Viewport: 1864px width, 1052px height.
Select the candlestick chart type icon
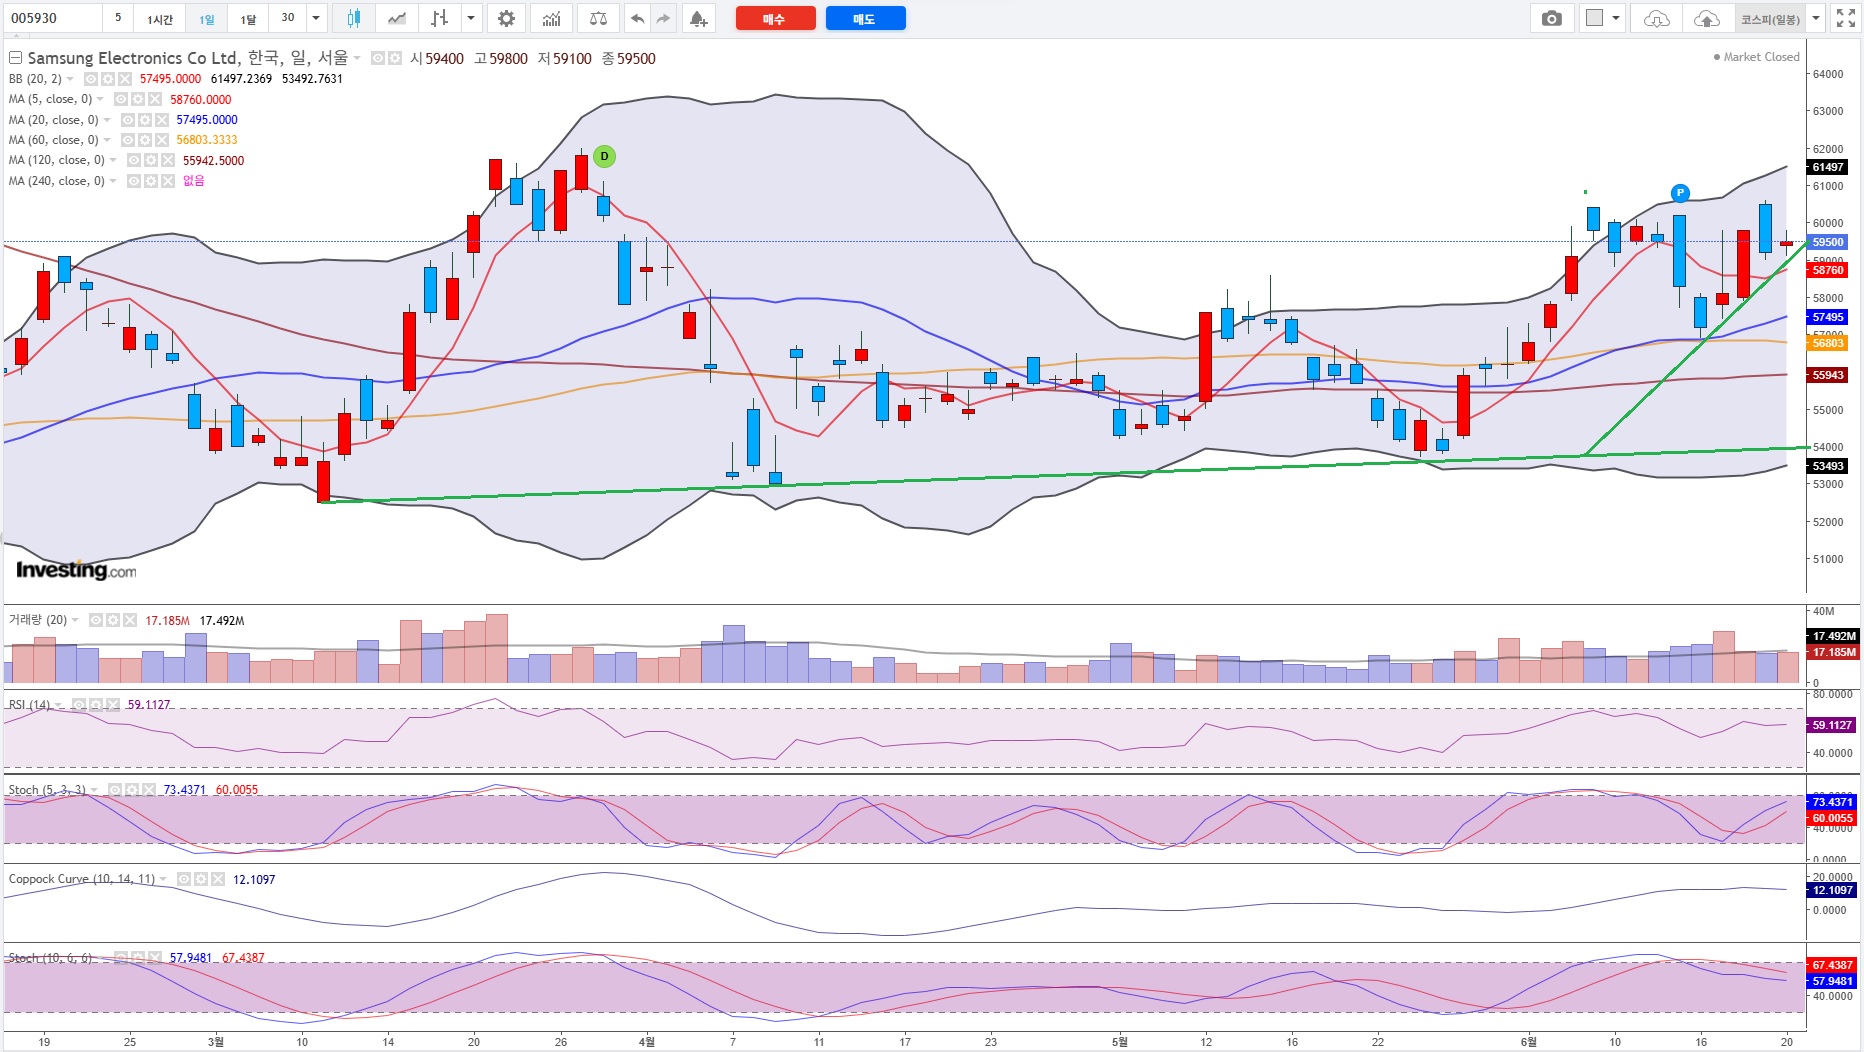point(353,18)
